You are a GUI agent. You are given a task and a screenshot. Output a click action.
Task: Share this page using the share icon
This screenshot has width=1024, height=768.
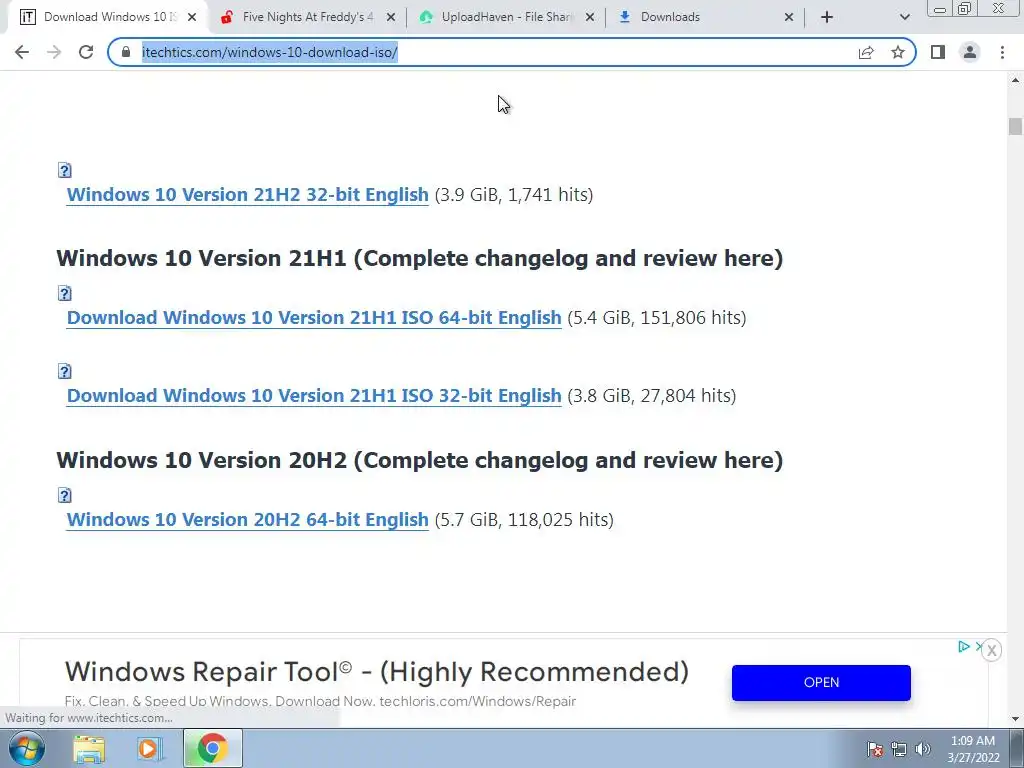pos(866,52)
